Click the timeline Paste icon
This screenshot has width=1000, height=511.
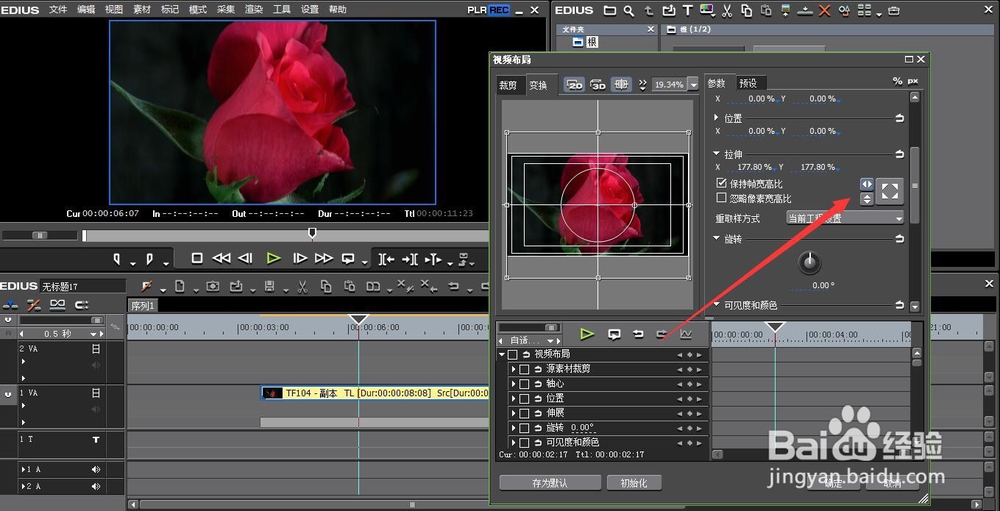coord(349,286)
